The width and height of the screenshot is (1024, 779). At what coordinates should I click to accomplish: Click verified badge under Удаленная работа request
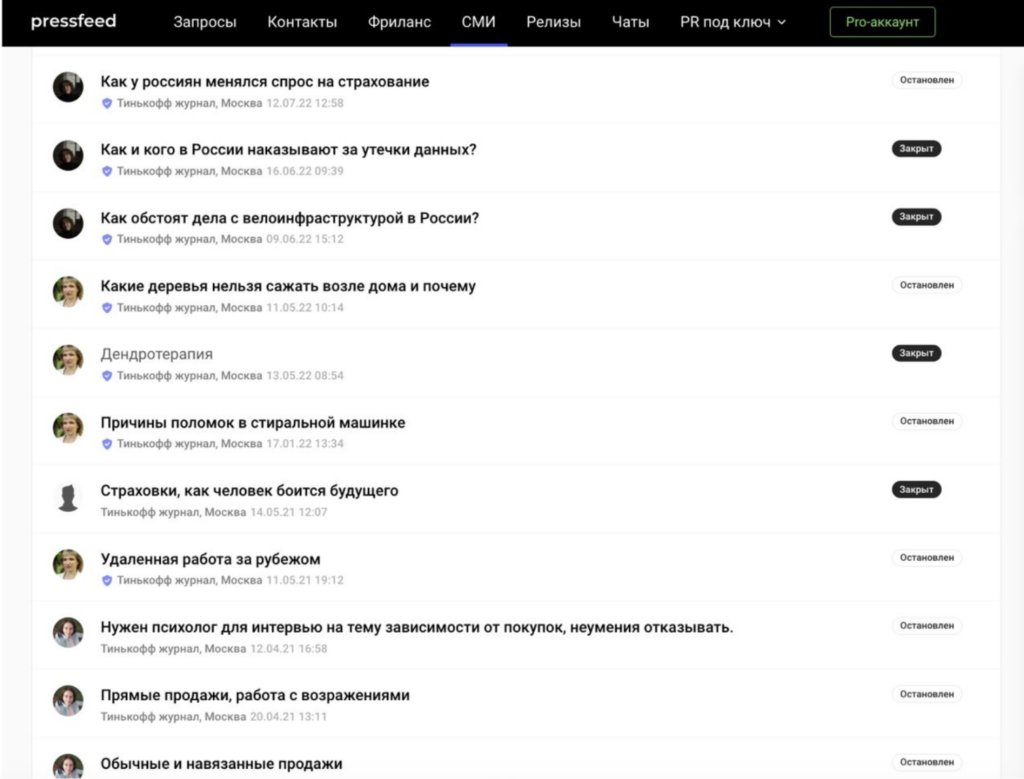(107, 580)
